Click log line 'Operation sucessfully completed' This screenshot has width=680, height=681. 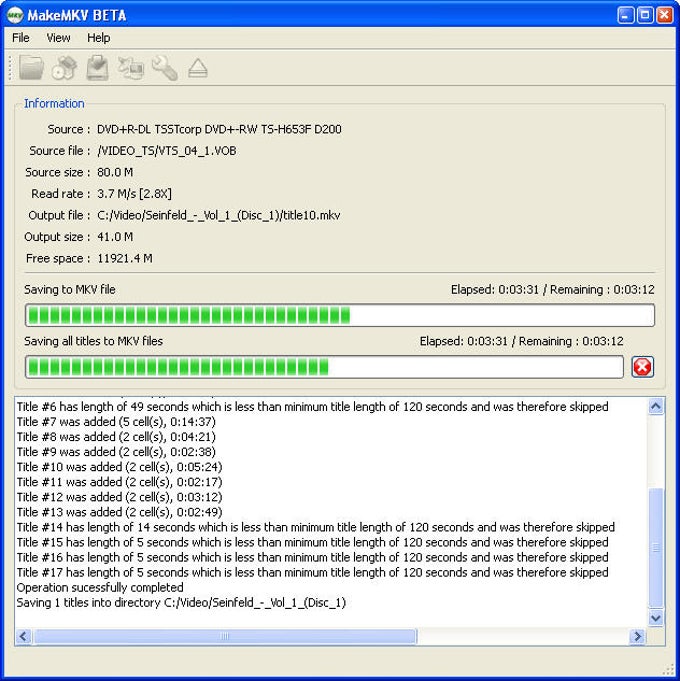click(100, 588)
